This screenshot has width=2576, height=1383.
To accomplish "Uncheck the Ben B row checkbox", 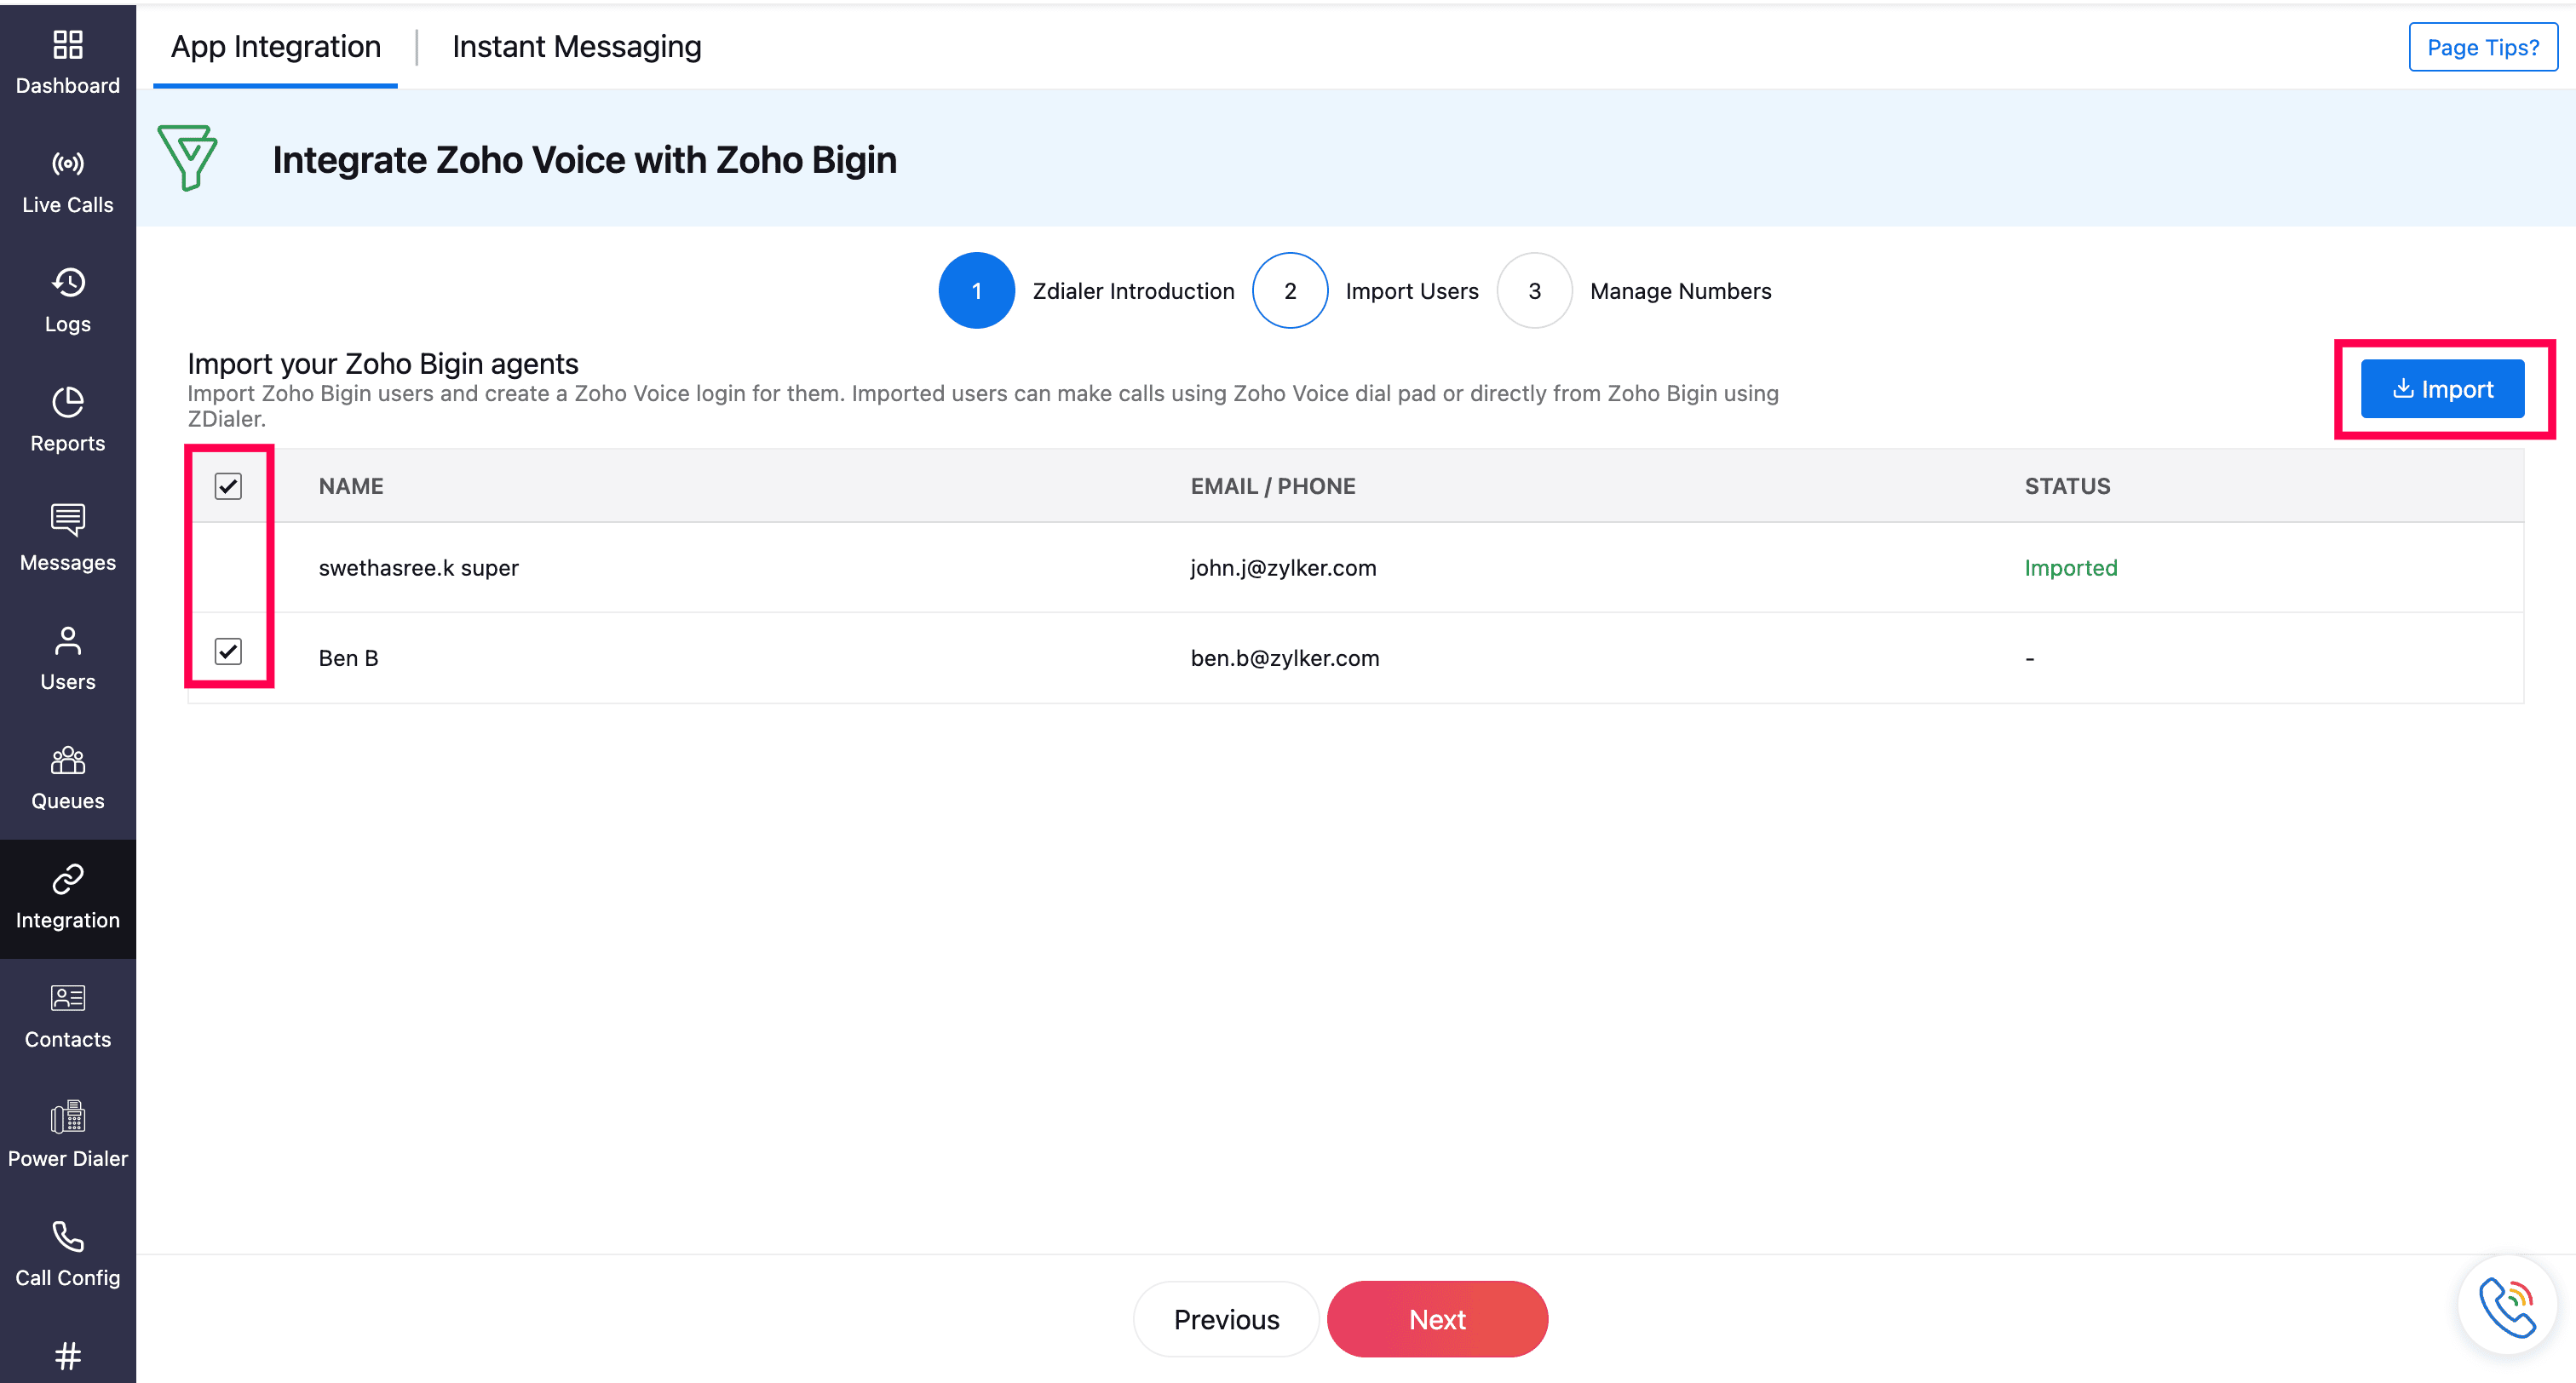I will [228, 652].
